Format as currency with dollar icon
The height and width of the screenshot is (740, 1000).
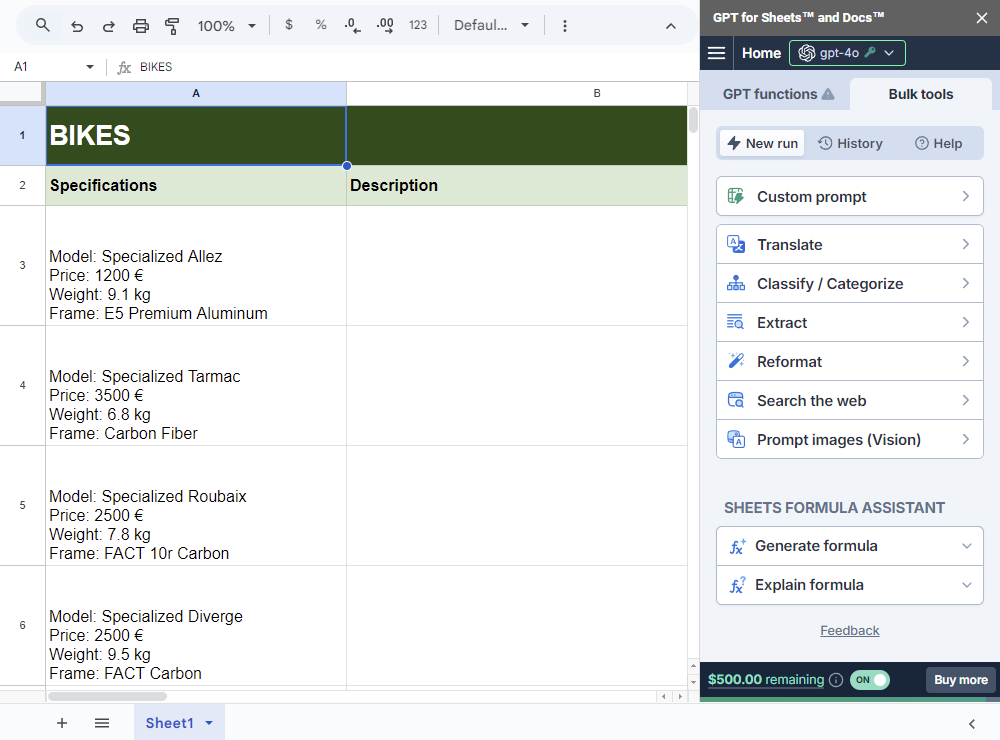coord(289,25)
